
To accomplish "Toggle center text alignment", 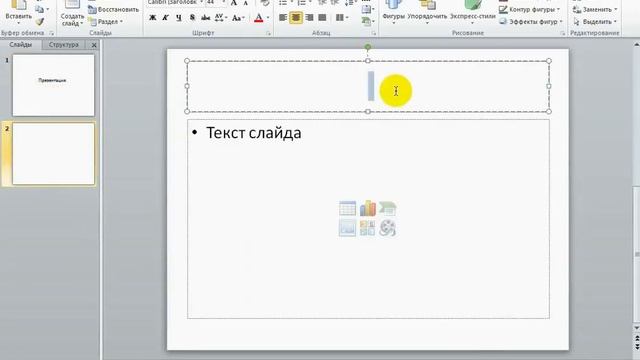I will pos(296,18).
